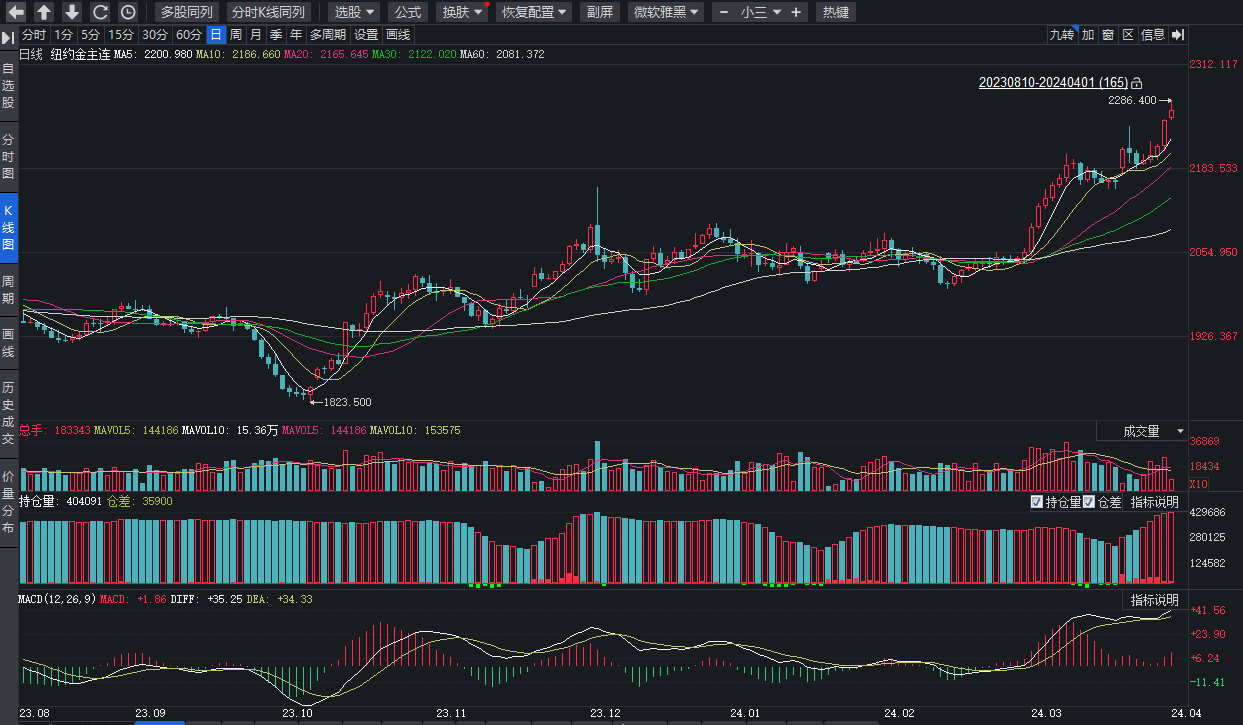Open the 画线 sidebar tab
The image size is (1243, 725).
tap(8, 343)
